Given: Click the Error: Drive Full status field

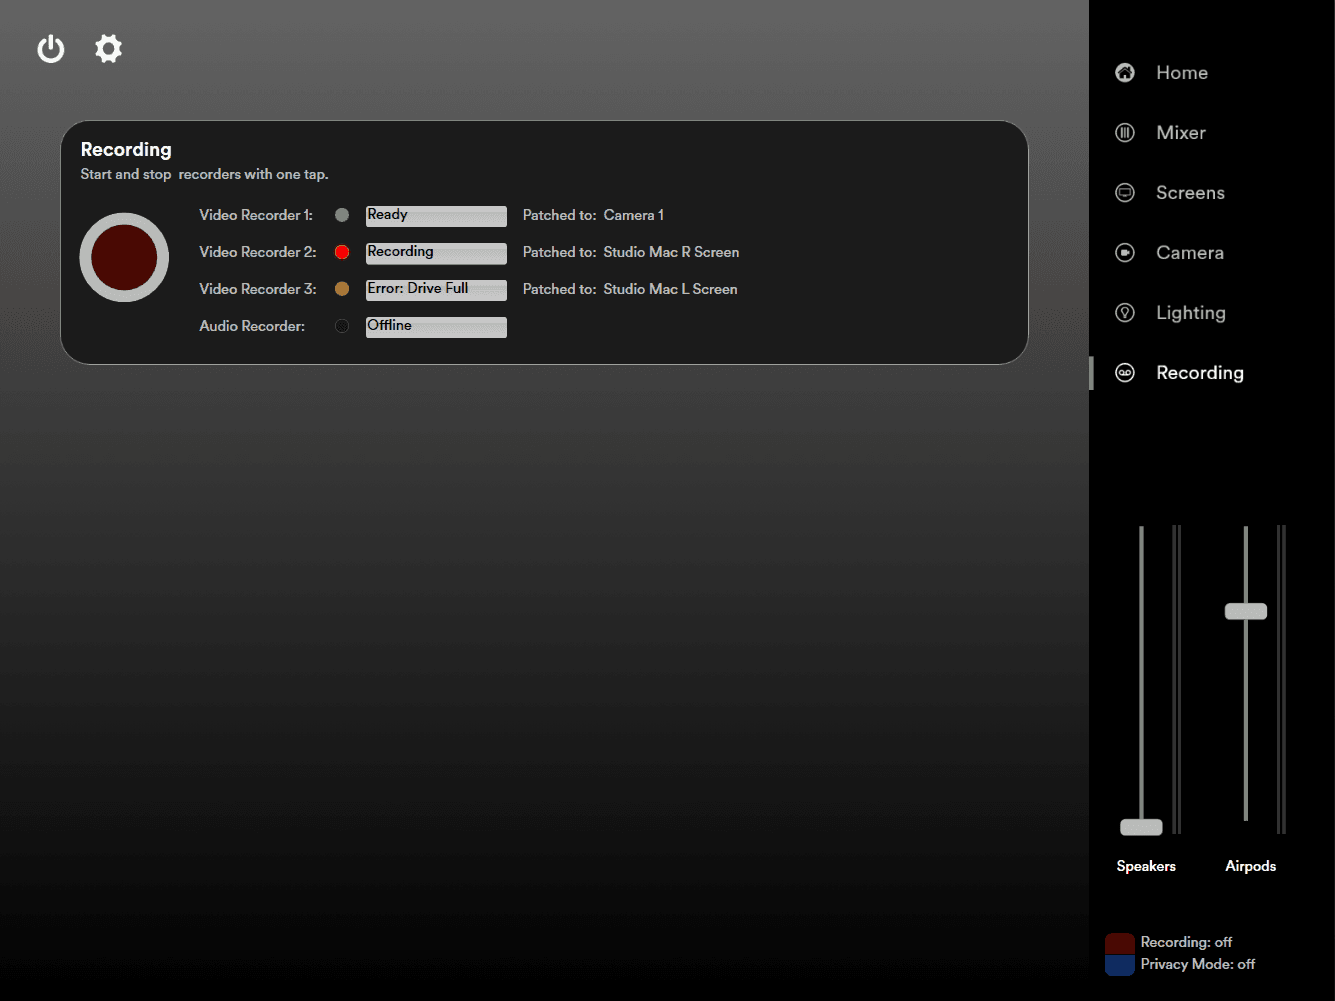Looking at the screenshot, I should pyautogui.click(x=436, y=290).
